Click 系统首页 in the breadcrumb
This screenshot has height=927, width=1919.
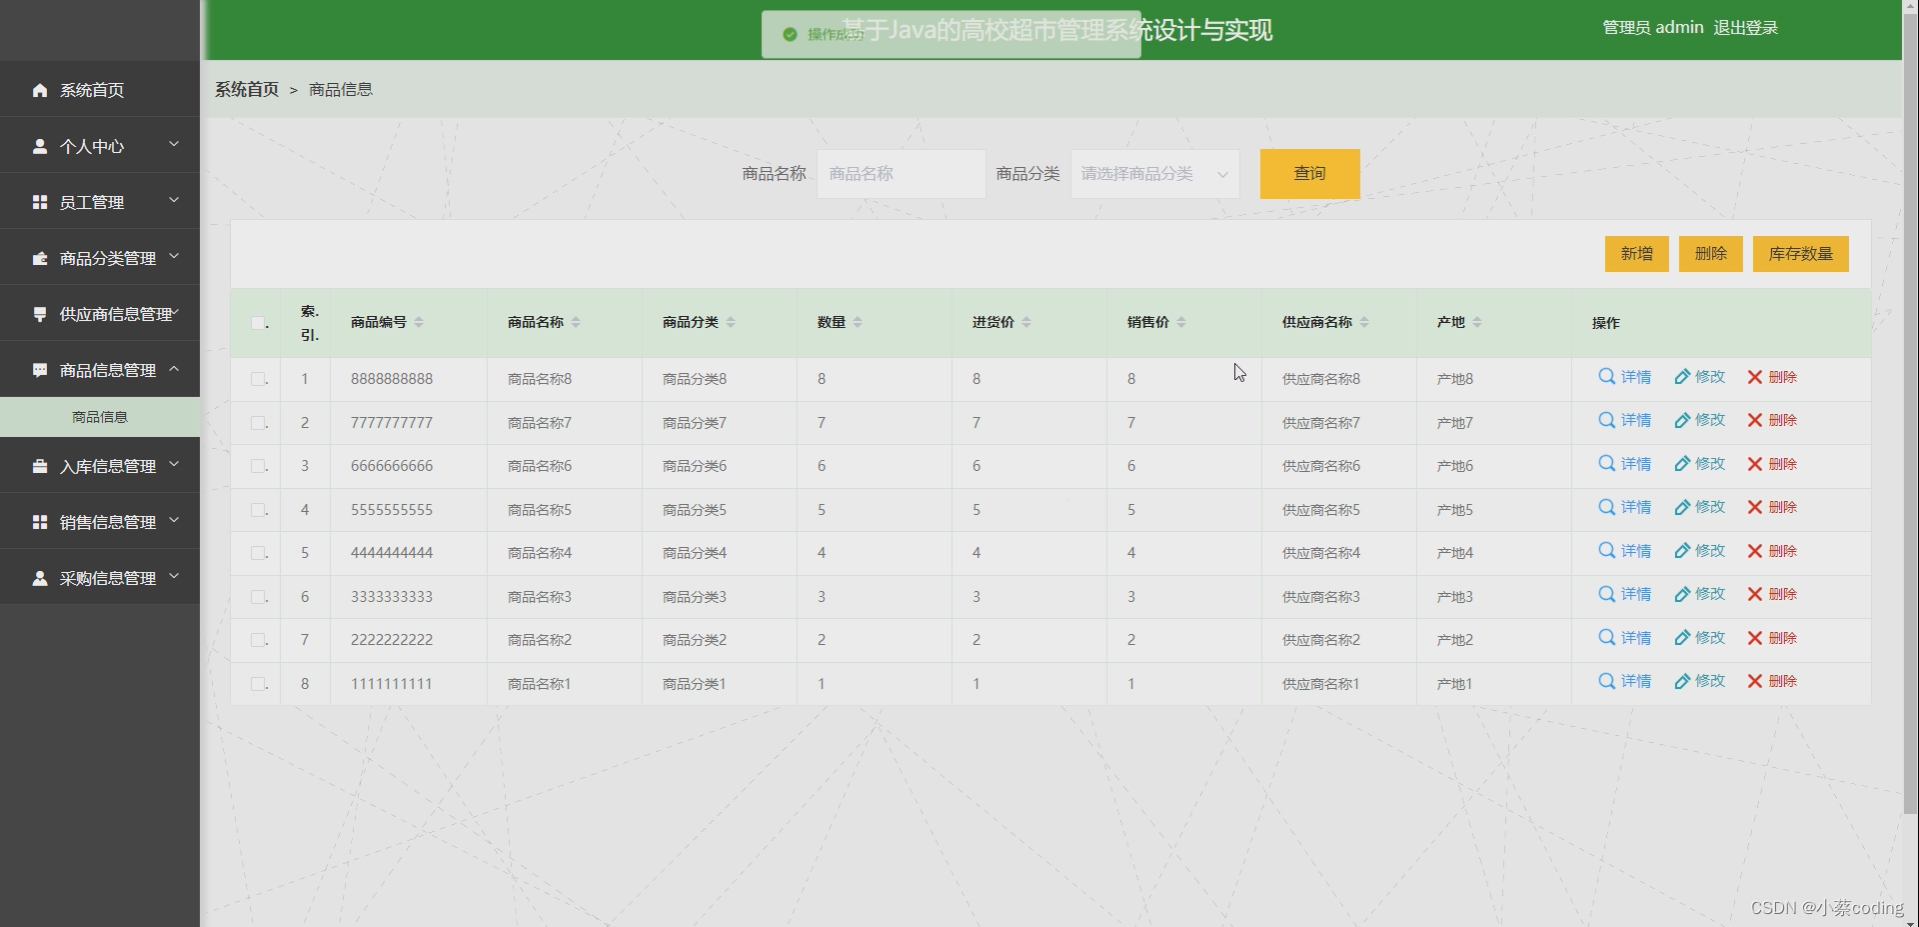[247, 89]
